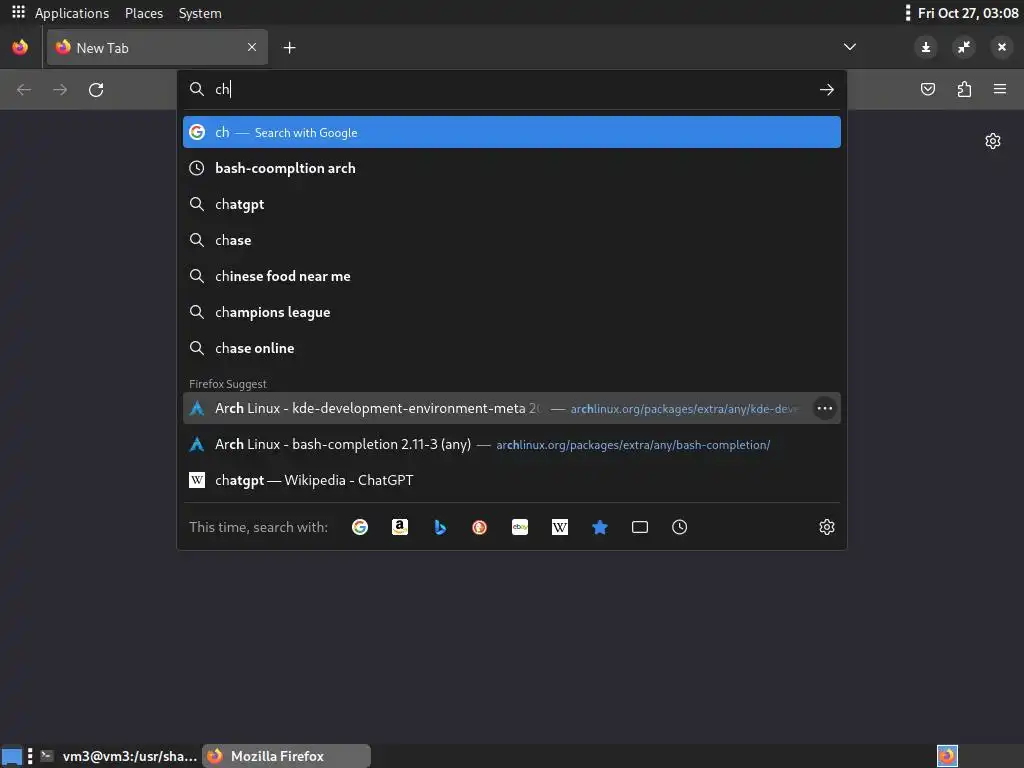The width and height of the screenshot is (1024, 768).
Task: Go forward one page
Action: point(60,89)
